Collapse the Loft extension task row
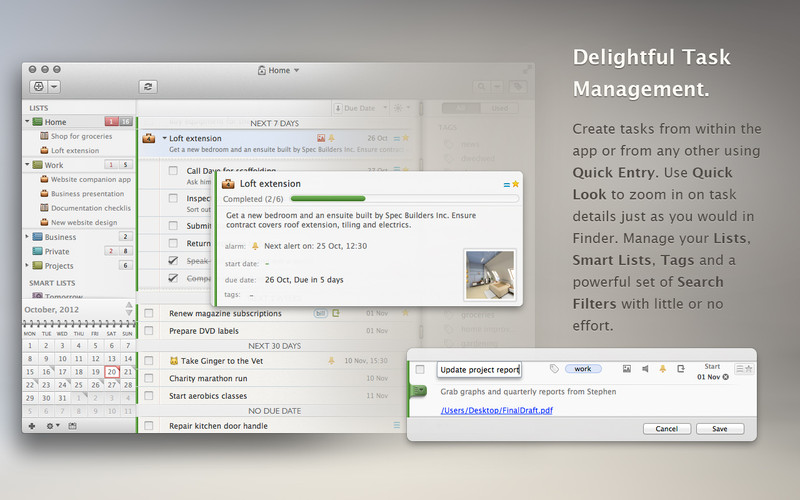 pos(164,138)
